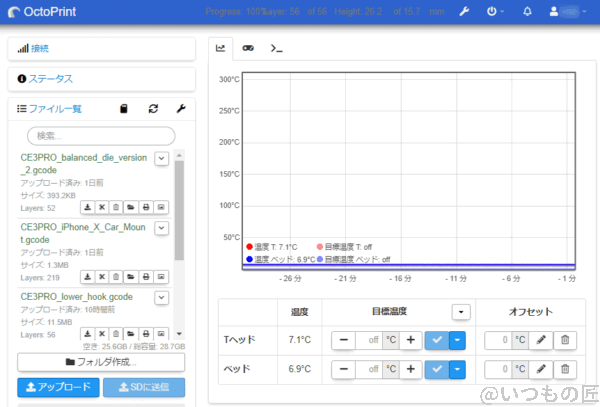Expand CE3PRO_balanced_die_version_2.gcode details chevron
Screen dimensions: 600x407
161,159
